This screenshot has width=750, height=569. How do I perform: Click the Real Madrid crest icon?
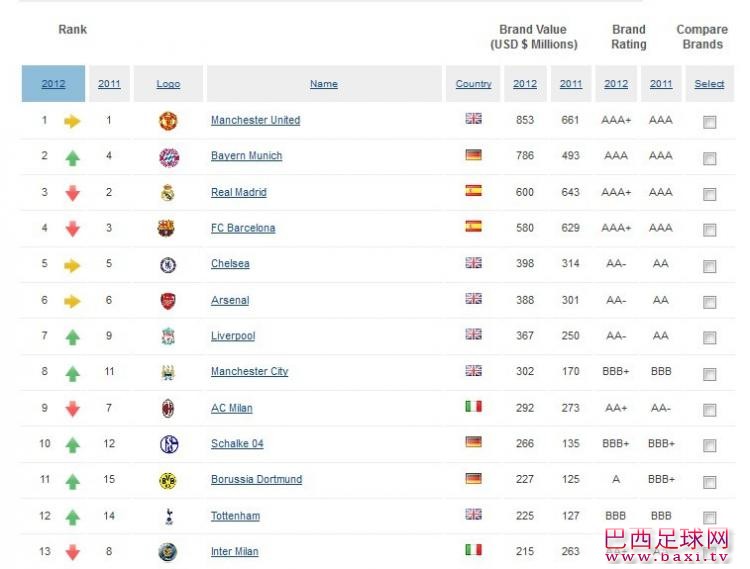coord(167,193)
